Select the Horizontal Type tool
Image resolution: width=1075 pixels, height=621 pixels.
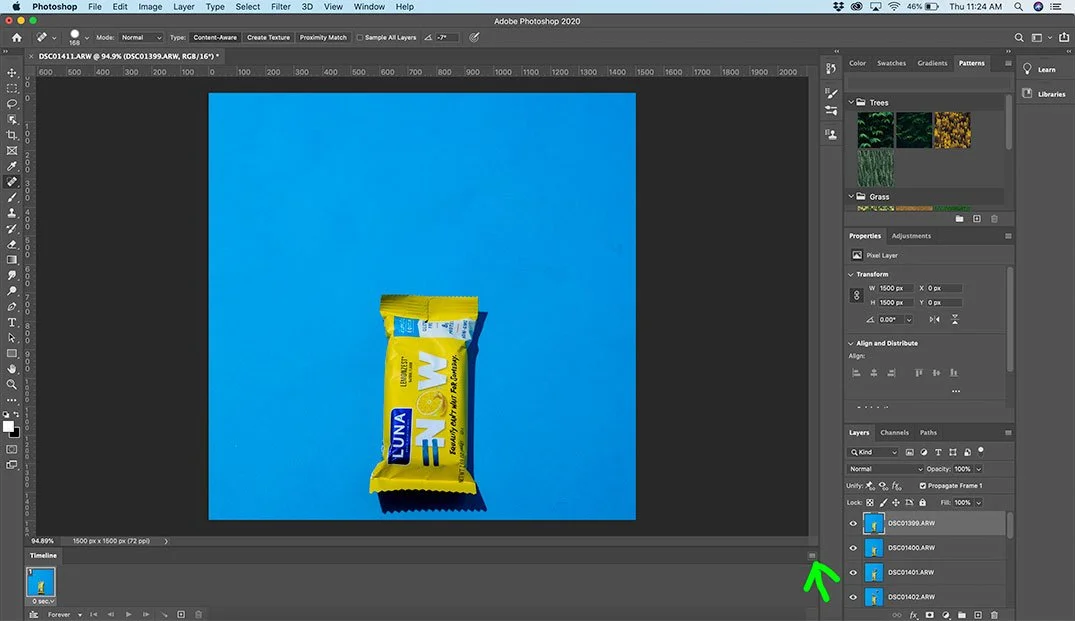tap(12, 322)
